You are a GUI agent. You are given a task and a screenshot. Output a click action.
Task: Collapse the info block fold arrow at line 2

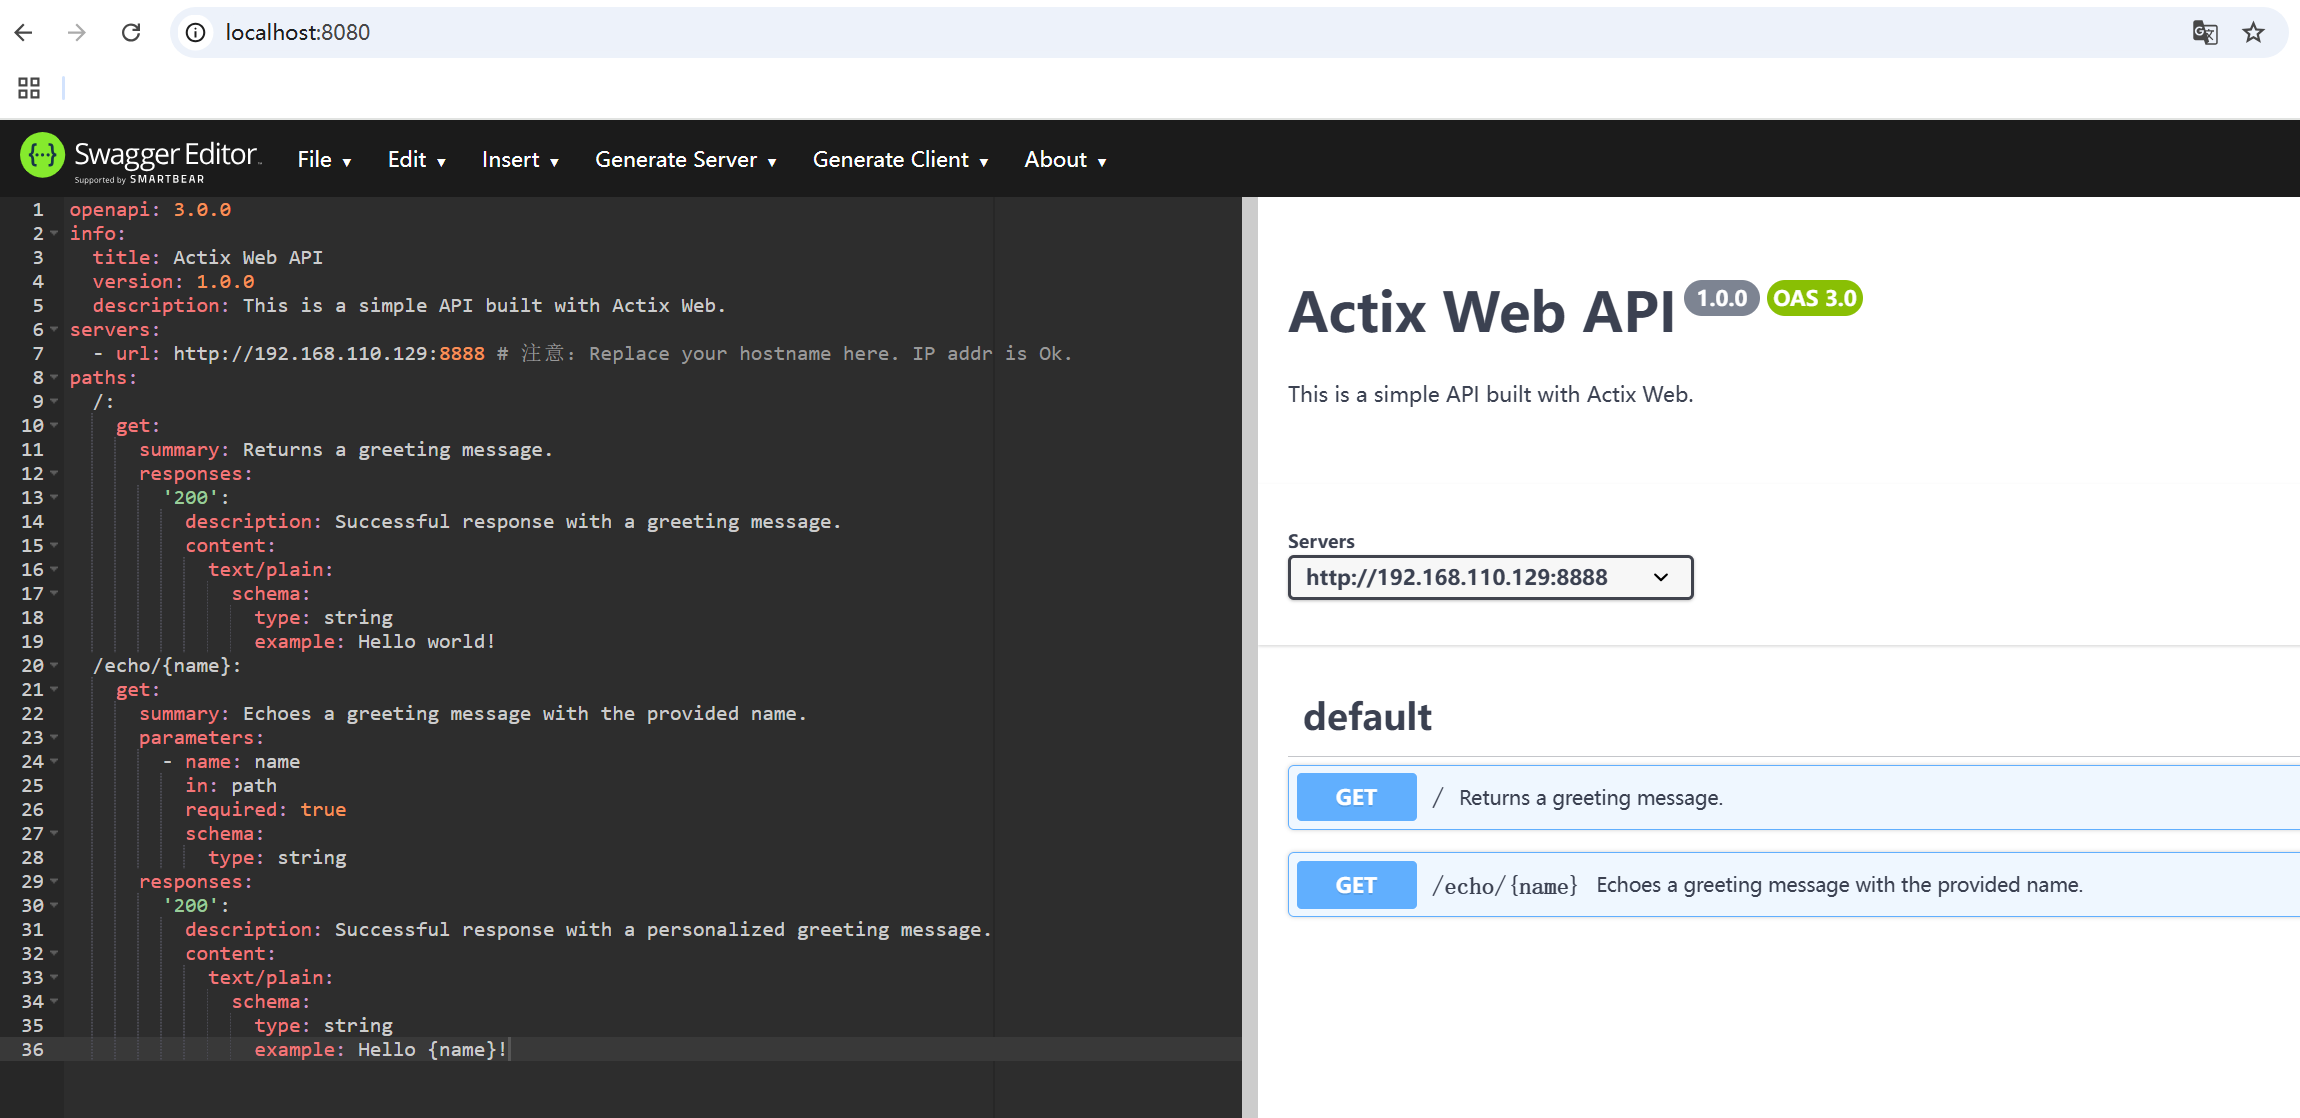pos(54,234)
